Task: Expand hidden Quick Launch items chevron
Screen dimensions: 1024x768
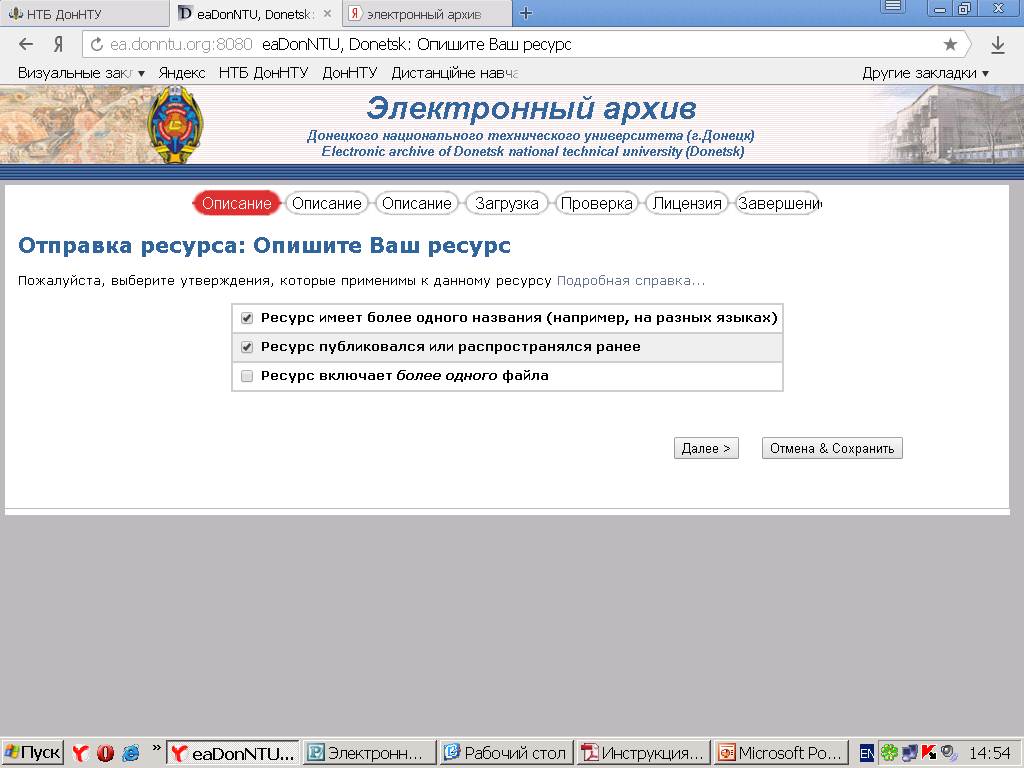Action: click(x=156, y=748)
